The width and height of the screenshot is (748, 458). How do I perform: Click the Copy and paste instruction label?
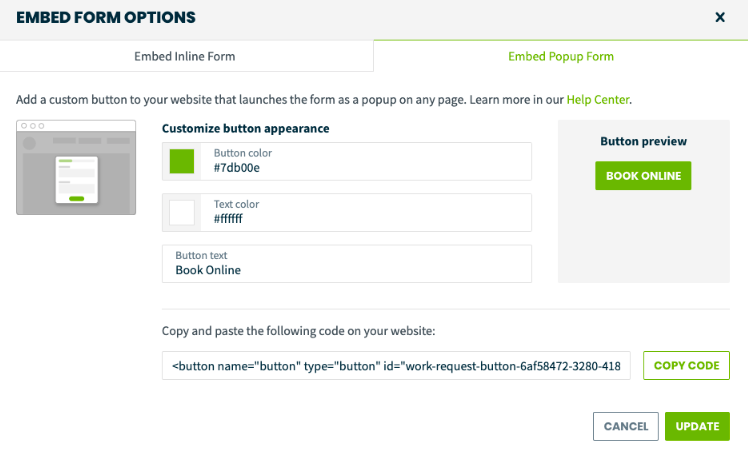tap(298, 331)
